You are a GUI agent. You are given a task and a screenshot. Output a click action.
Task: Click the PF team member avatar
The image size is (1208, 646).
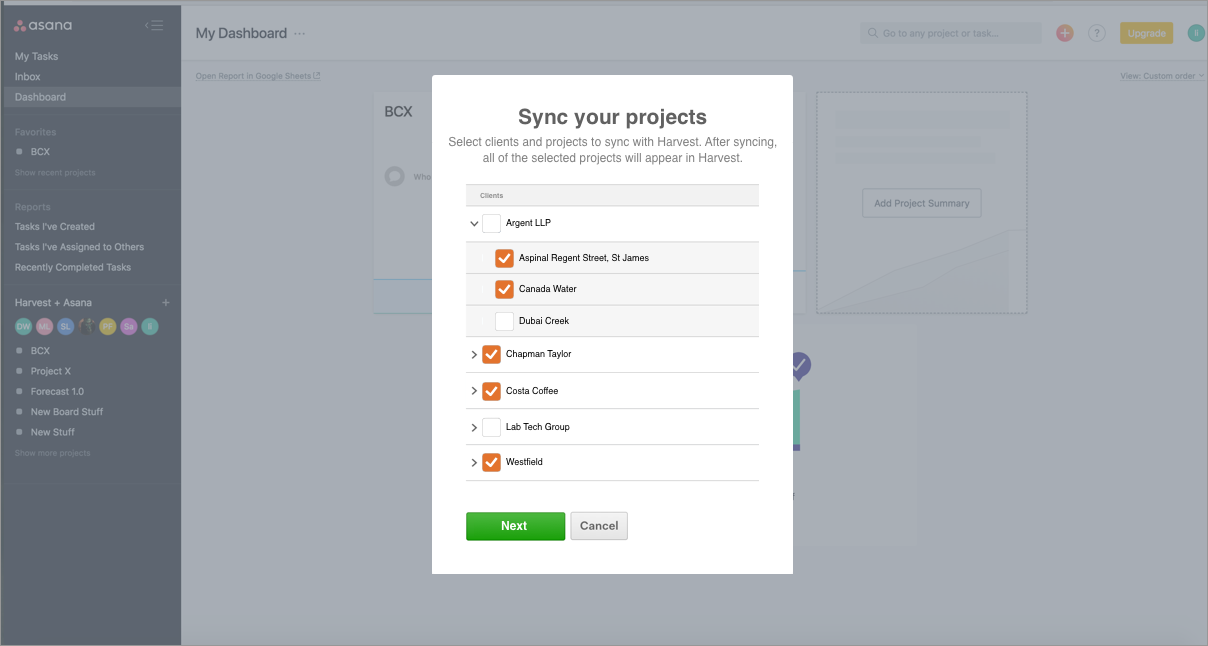[x=107, y=327]
